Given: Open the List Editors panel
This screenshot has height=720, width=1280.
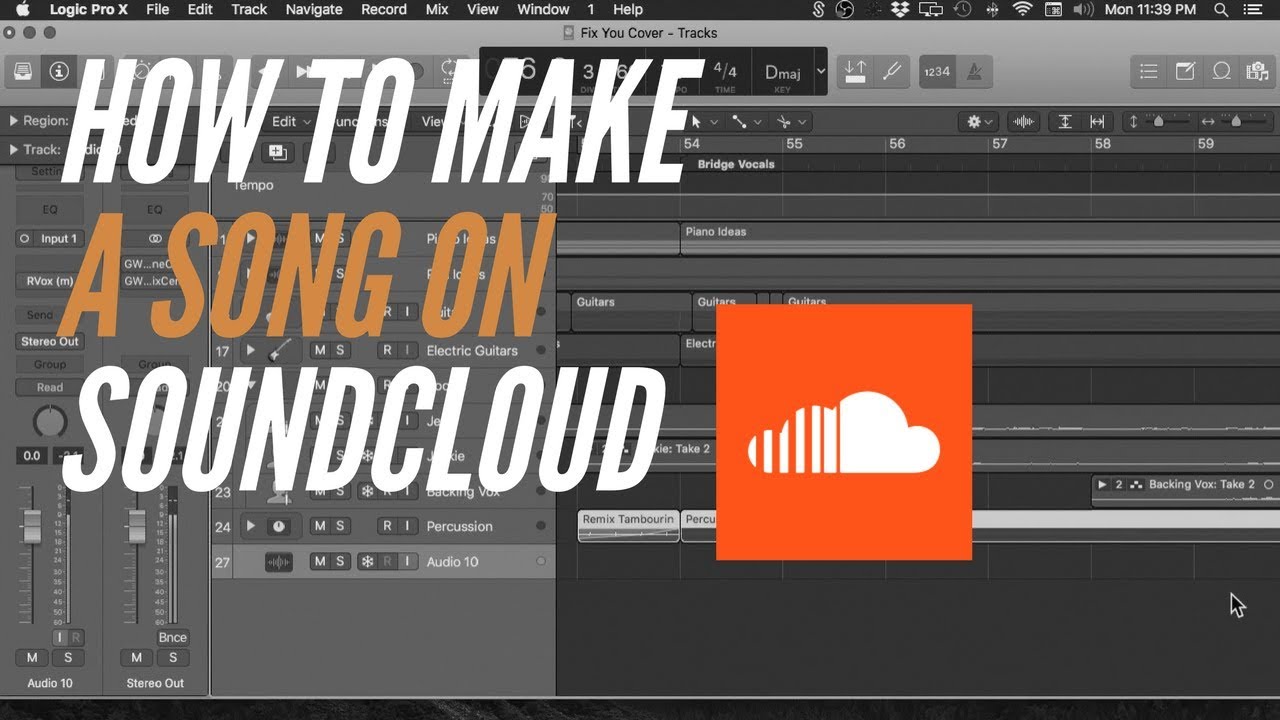Looking at the screenshot, I should click(1147, 71).
